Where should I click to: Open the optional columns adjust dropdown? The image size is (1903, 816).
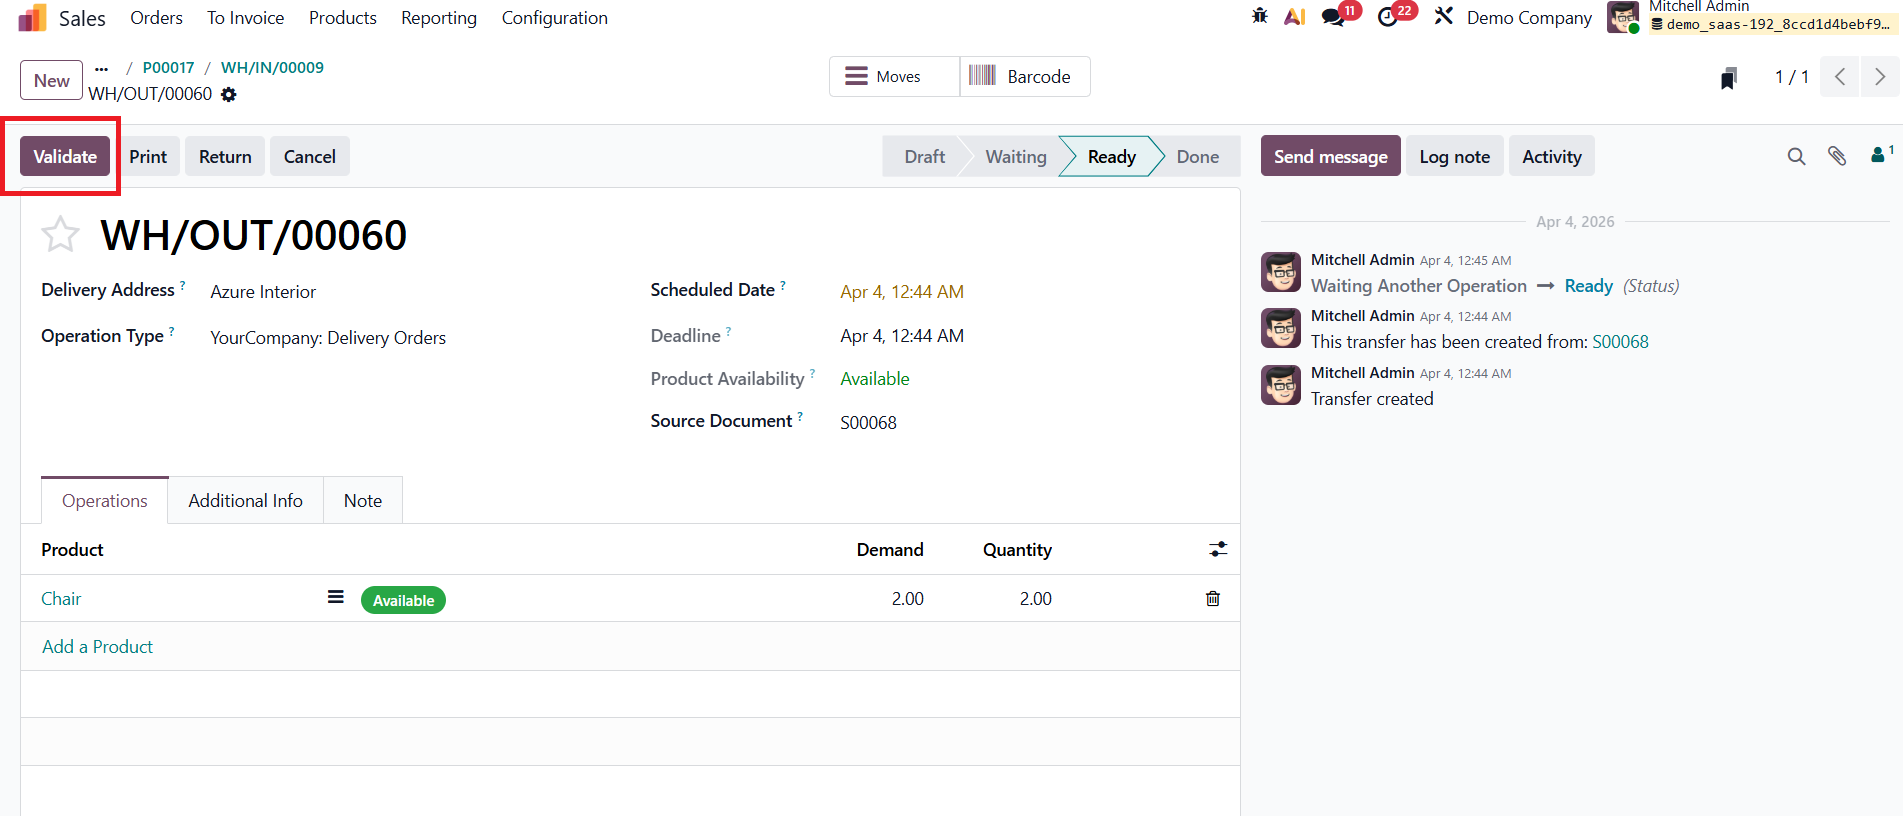pyautogui.click(x=1217, y=549)
